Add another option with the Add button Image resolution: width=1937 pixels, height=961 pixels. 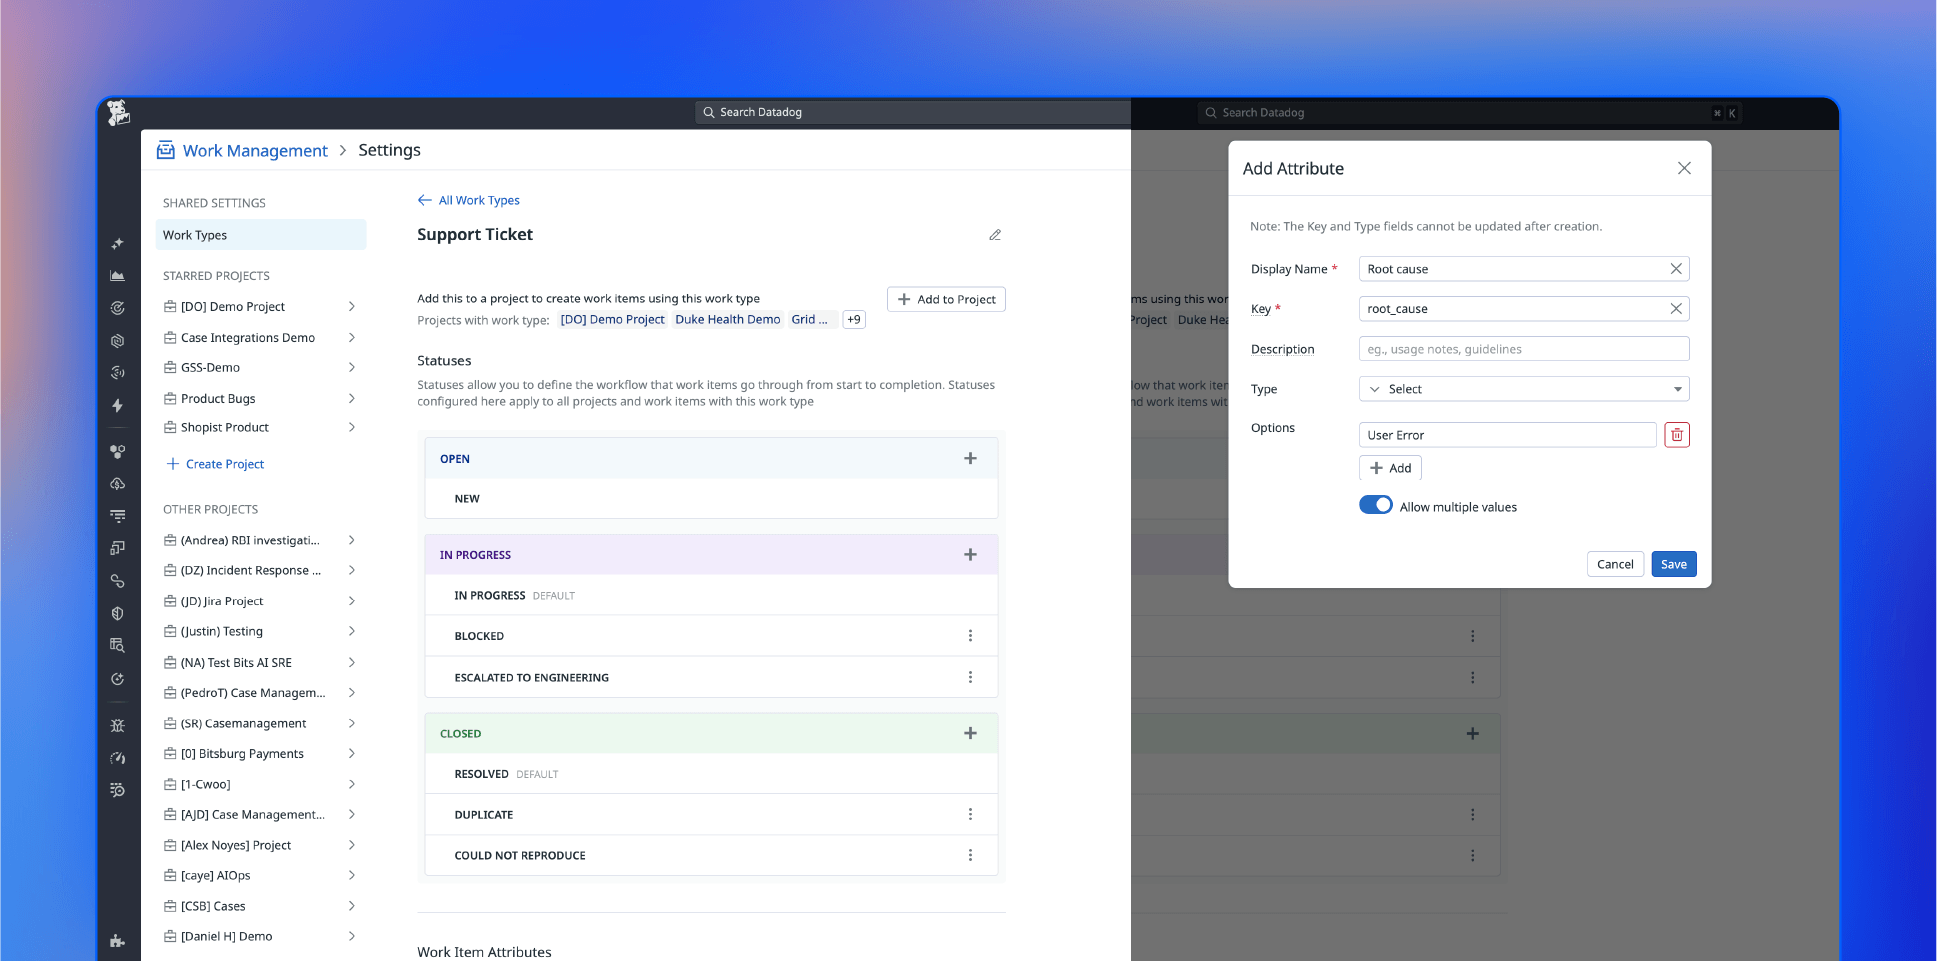pos(1390,468)
